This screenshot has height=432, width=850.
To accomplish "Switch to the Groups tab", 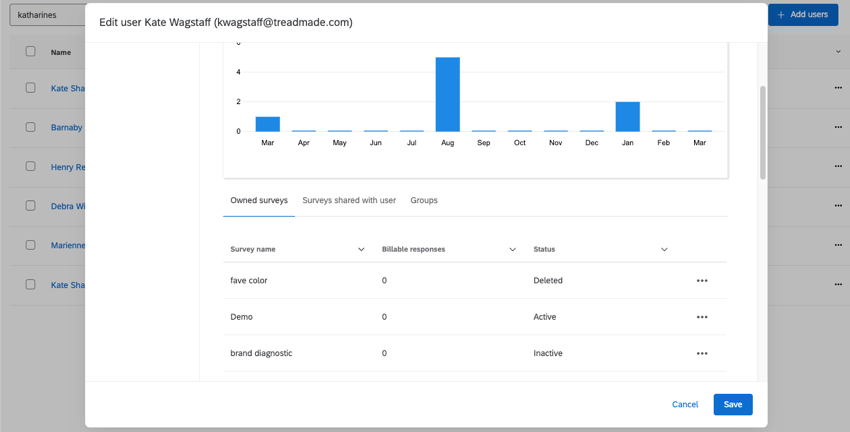I will [424, 200].
